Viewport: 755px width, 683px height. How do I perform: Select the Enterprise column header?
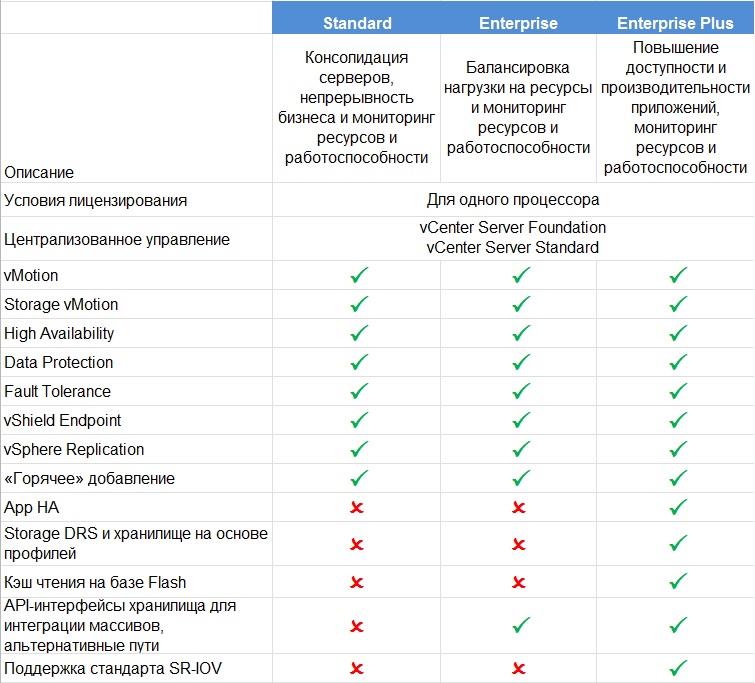click(x=519, y=23)
